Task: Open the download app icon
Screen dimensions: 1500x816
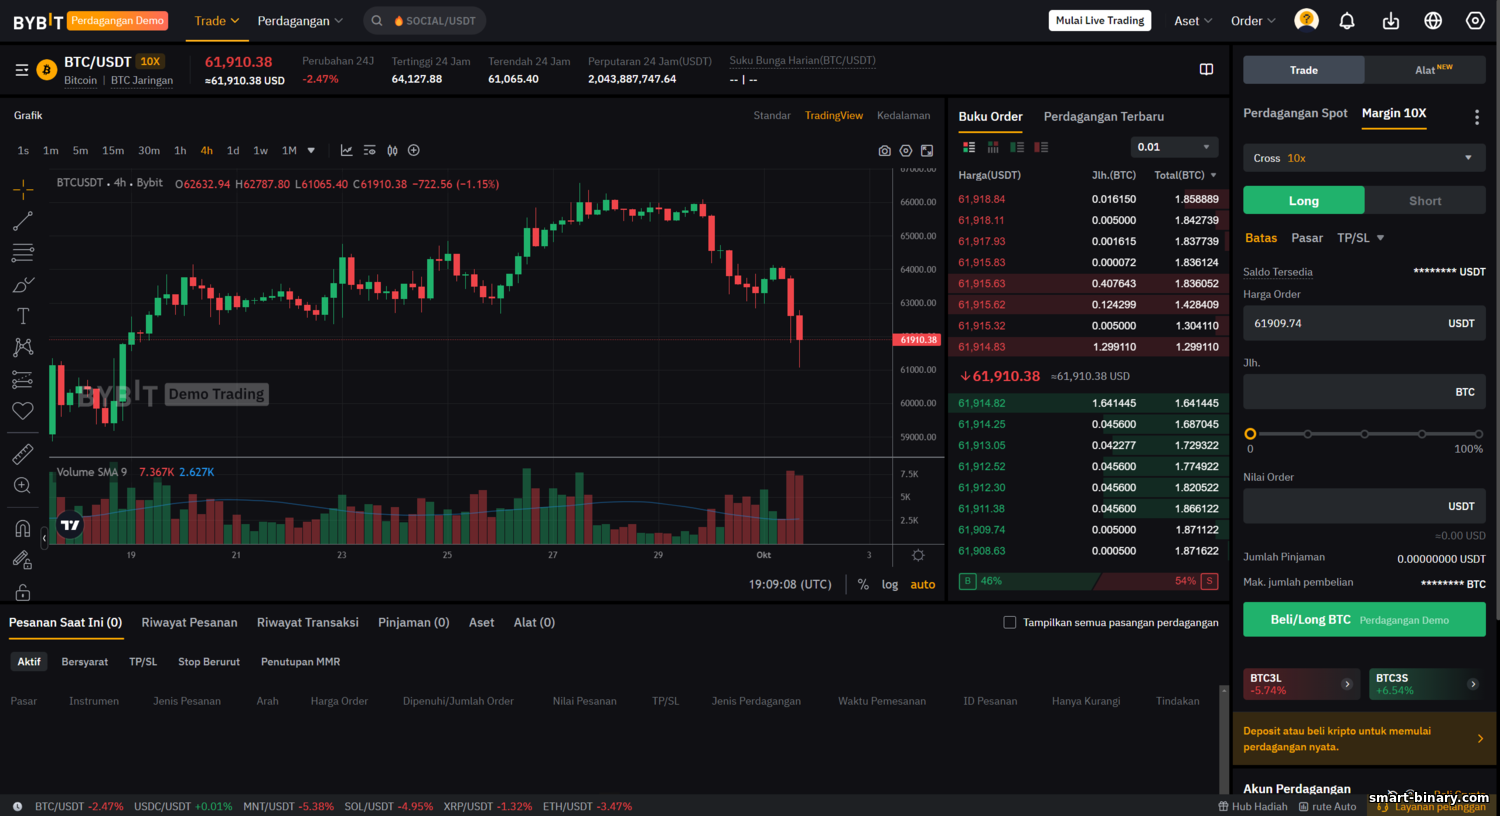Action: (x=1391, y=21)
